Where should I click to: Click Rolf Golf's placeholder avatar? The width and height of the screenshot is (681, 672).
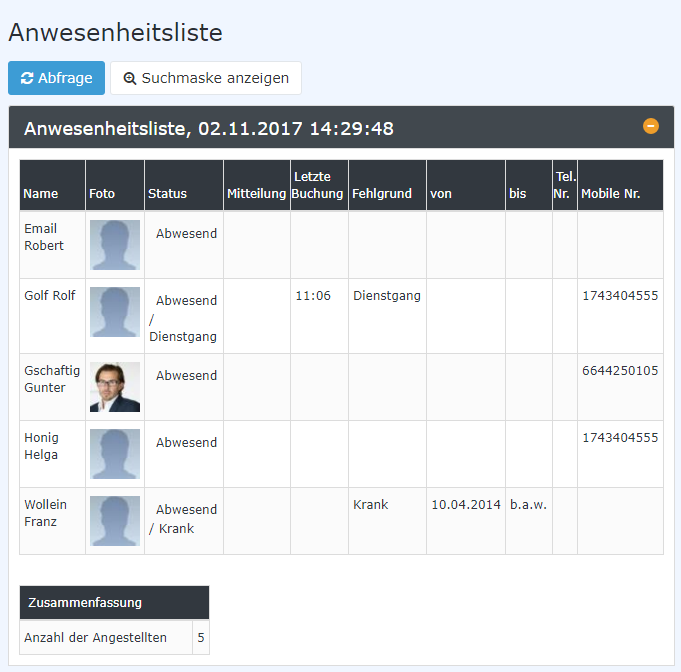(x=115, y=312)
